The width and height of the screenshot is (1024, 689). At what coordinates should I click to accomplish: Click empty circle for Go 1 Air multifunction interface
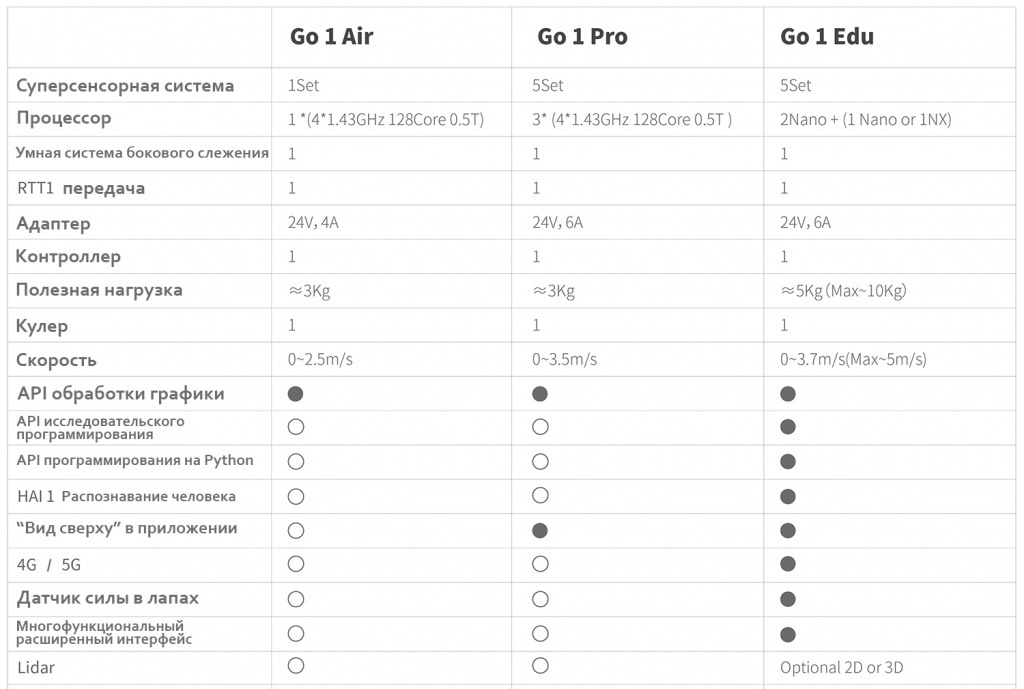pos(296,633)
